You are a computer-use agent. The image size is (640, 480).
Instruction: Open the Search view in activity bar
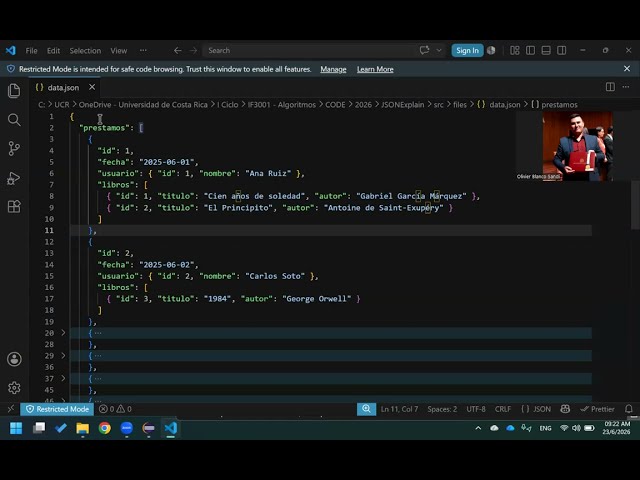[x=14, y=120]
